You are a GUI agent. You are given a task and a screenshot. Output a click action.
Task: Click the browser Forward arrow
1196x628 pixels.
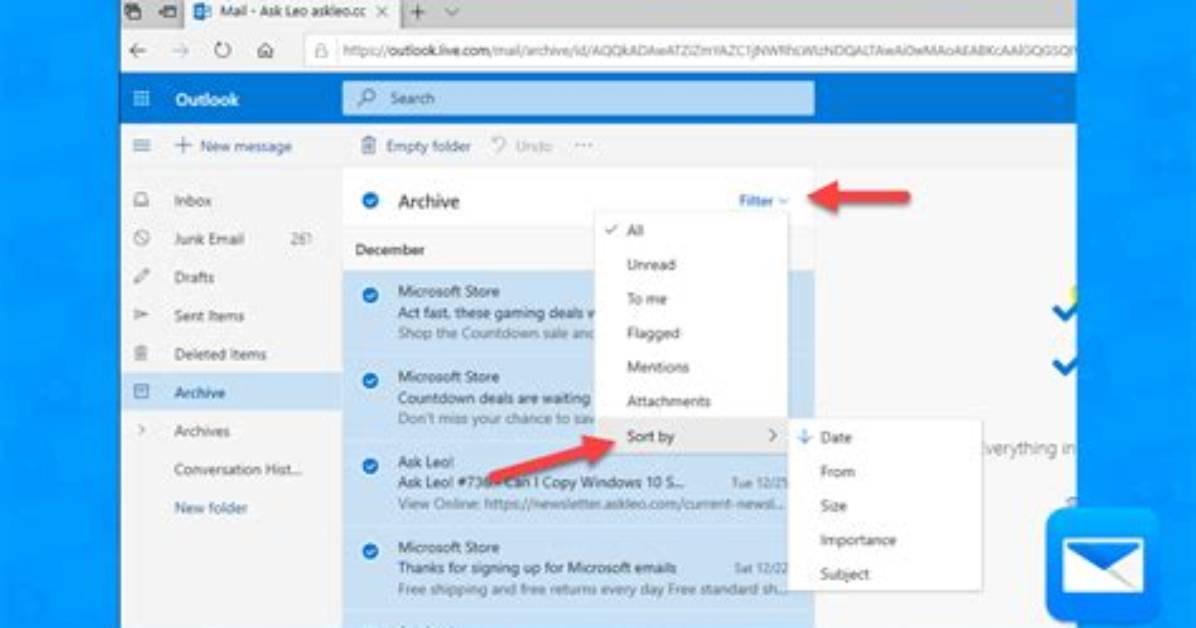click(181, 51)
